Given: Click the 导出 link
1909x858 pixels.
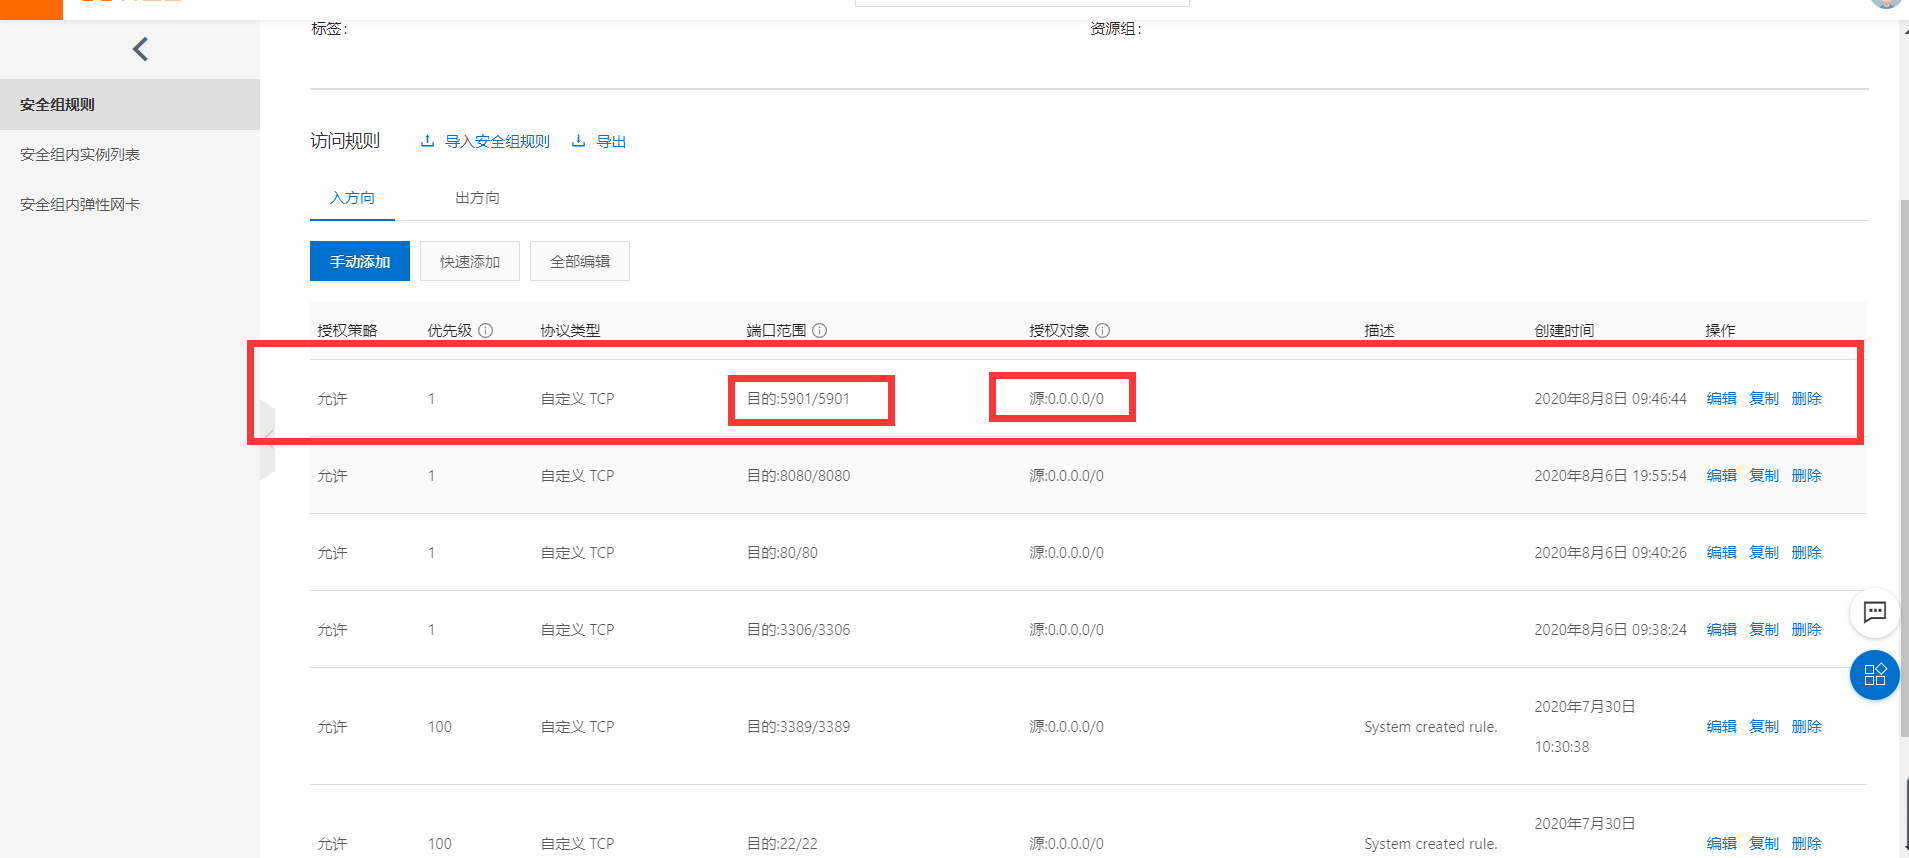Looking at the screenshot, I should click(x=611, y=142).
